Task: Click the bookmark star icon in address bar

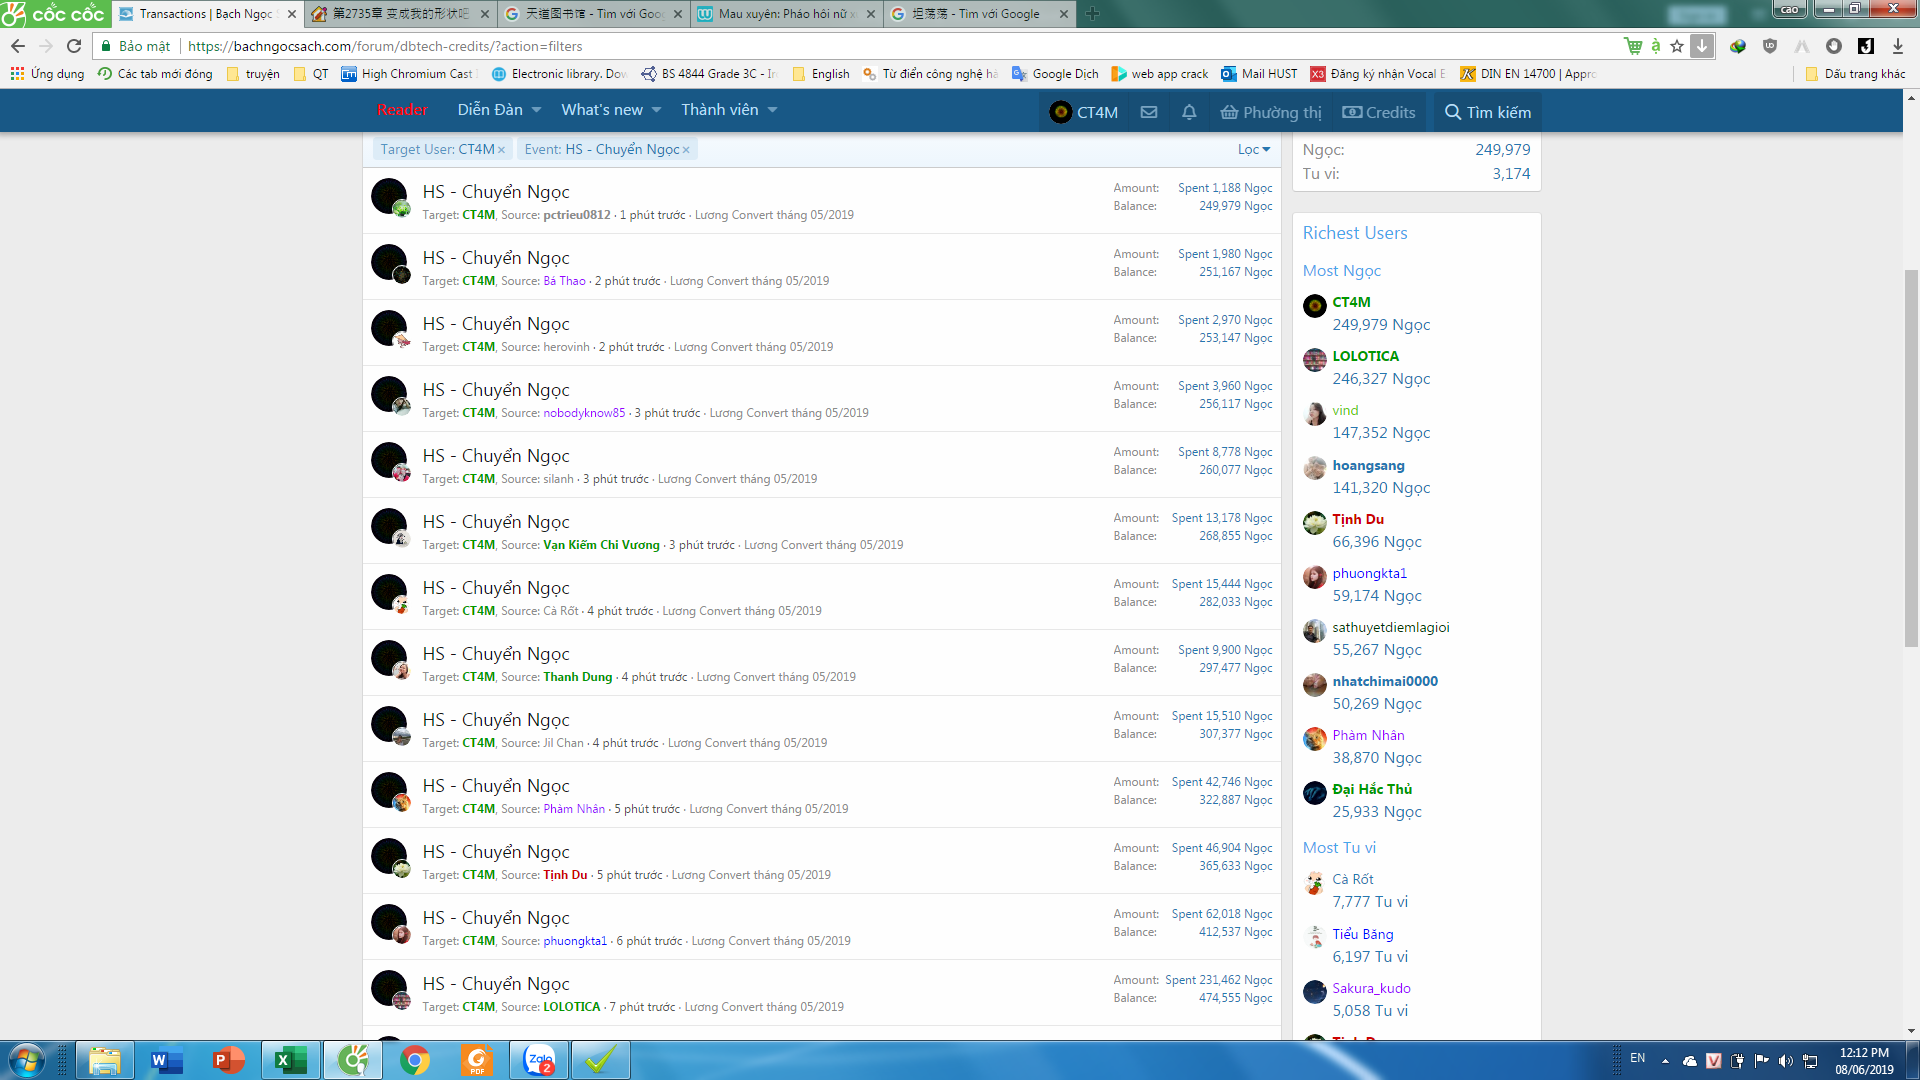Action: (1677, 46)
